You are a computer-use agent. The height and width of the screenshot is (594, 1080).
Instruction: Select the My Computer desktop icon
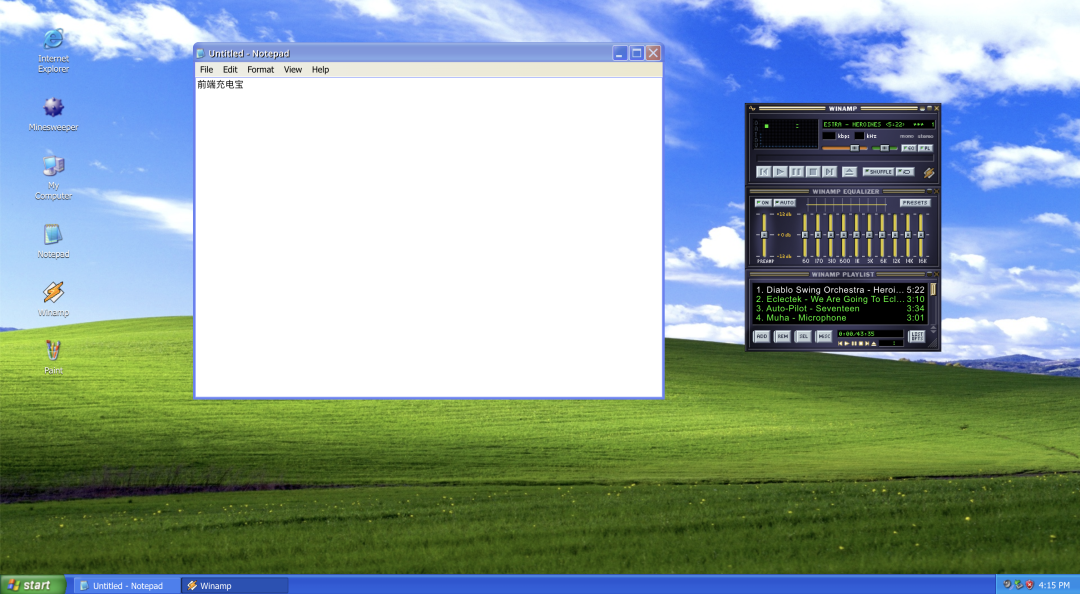53,166
